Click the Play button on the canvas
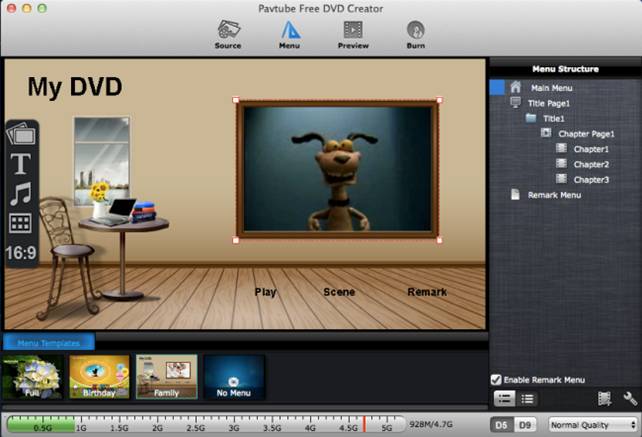Image resolution: width=642 pixels, height=437 pixels. [x=265, y=292]
